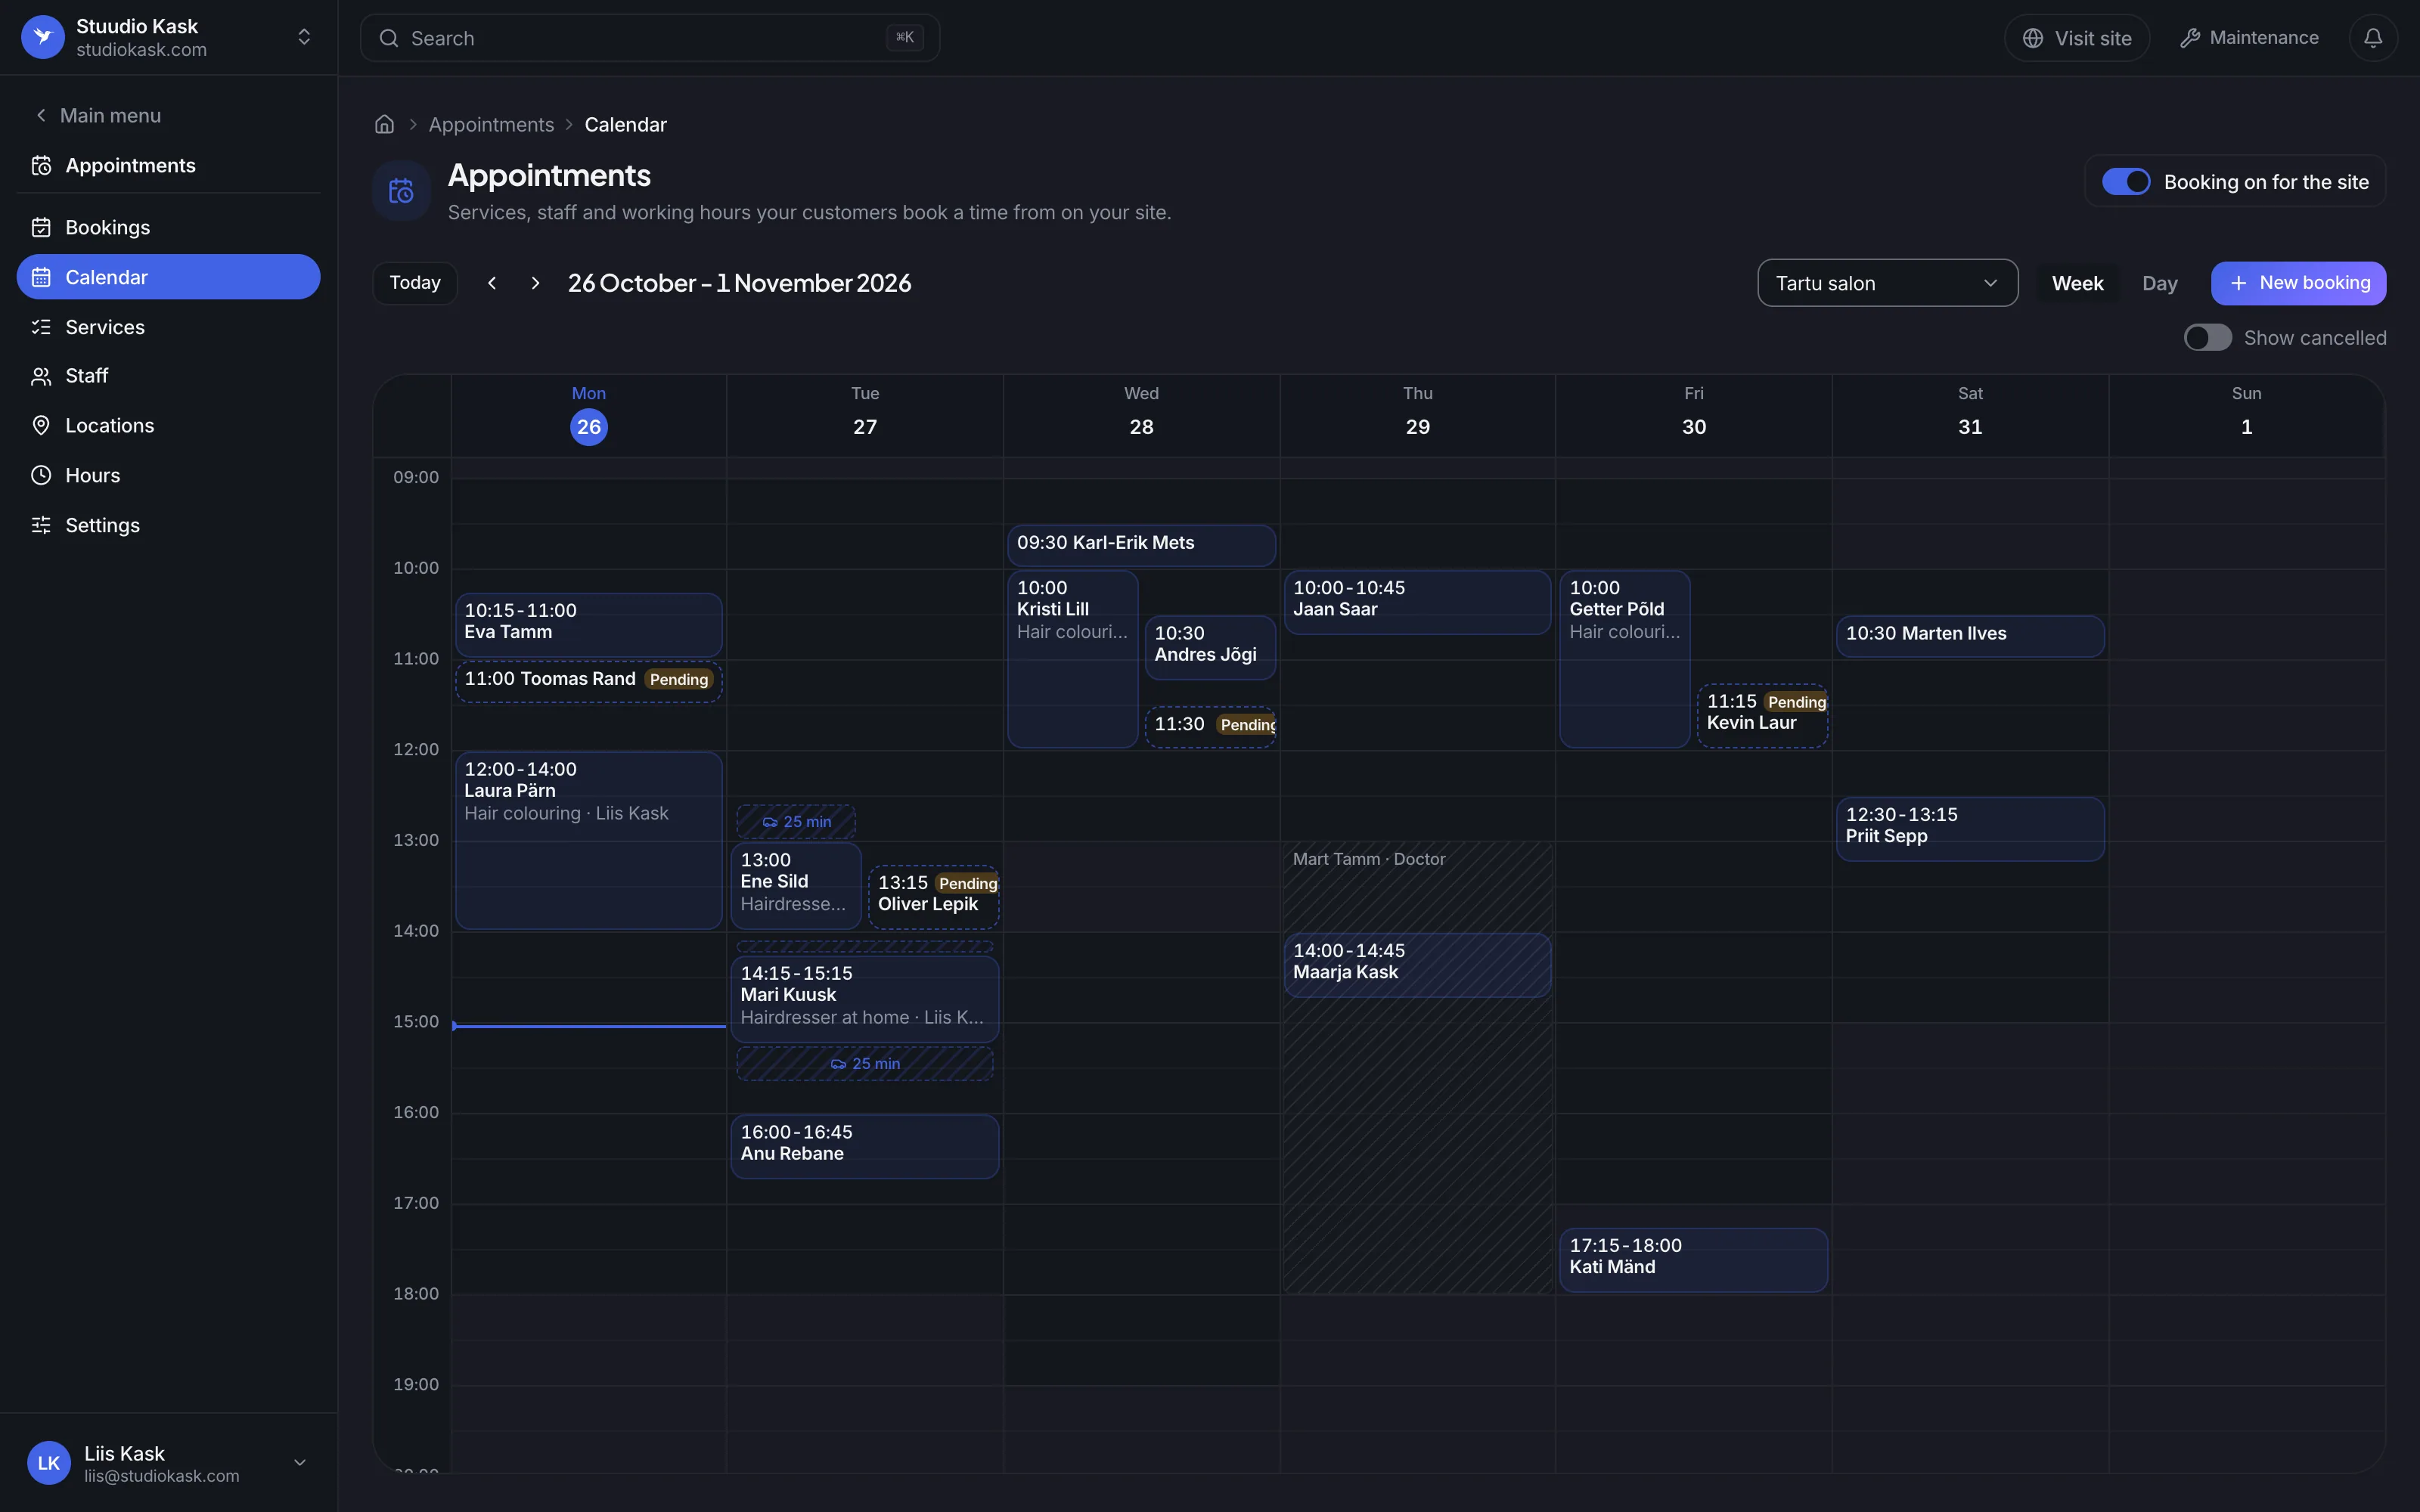Screen dimensions: 2420x1512
Task: Open Maarja Kask 14:00-14:45 appointment
Action: point(1417,965)
